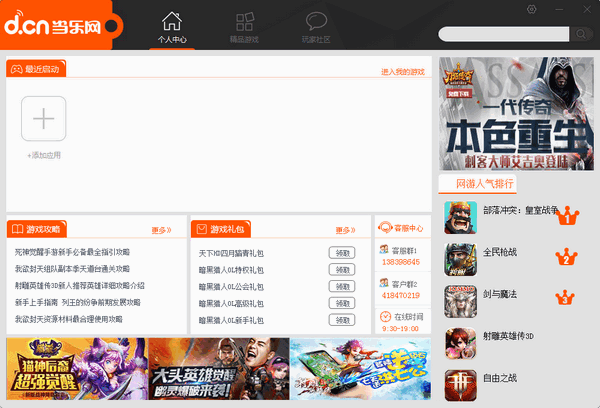The image size is (600, 408).
Task: Open settings via the gear icon
Action: tap(532, 9)
